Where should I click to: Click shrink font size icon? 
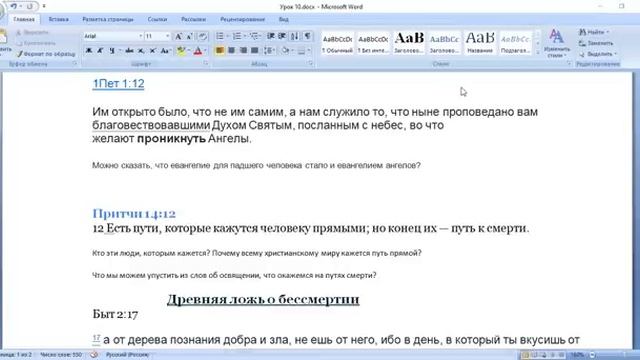tap(189, 36)
